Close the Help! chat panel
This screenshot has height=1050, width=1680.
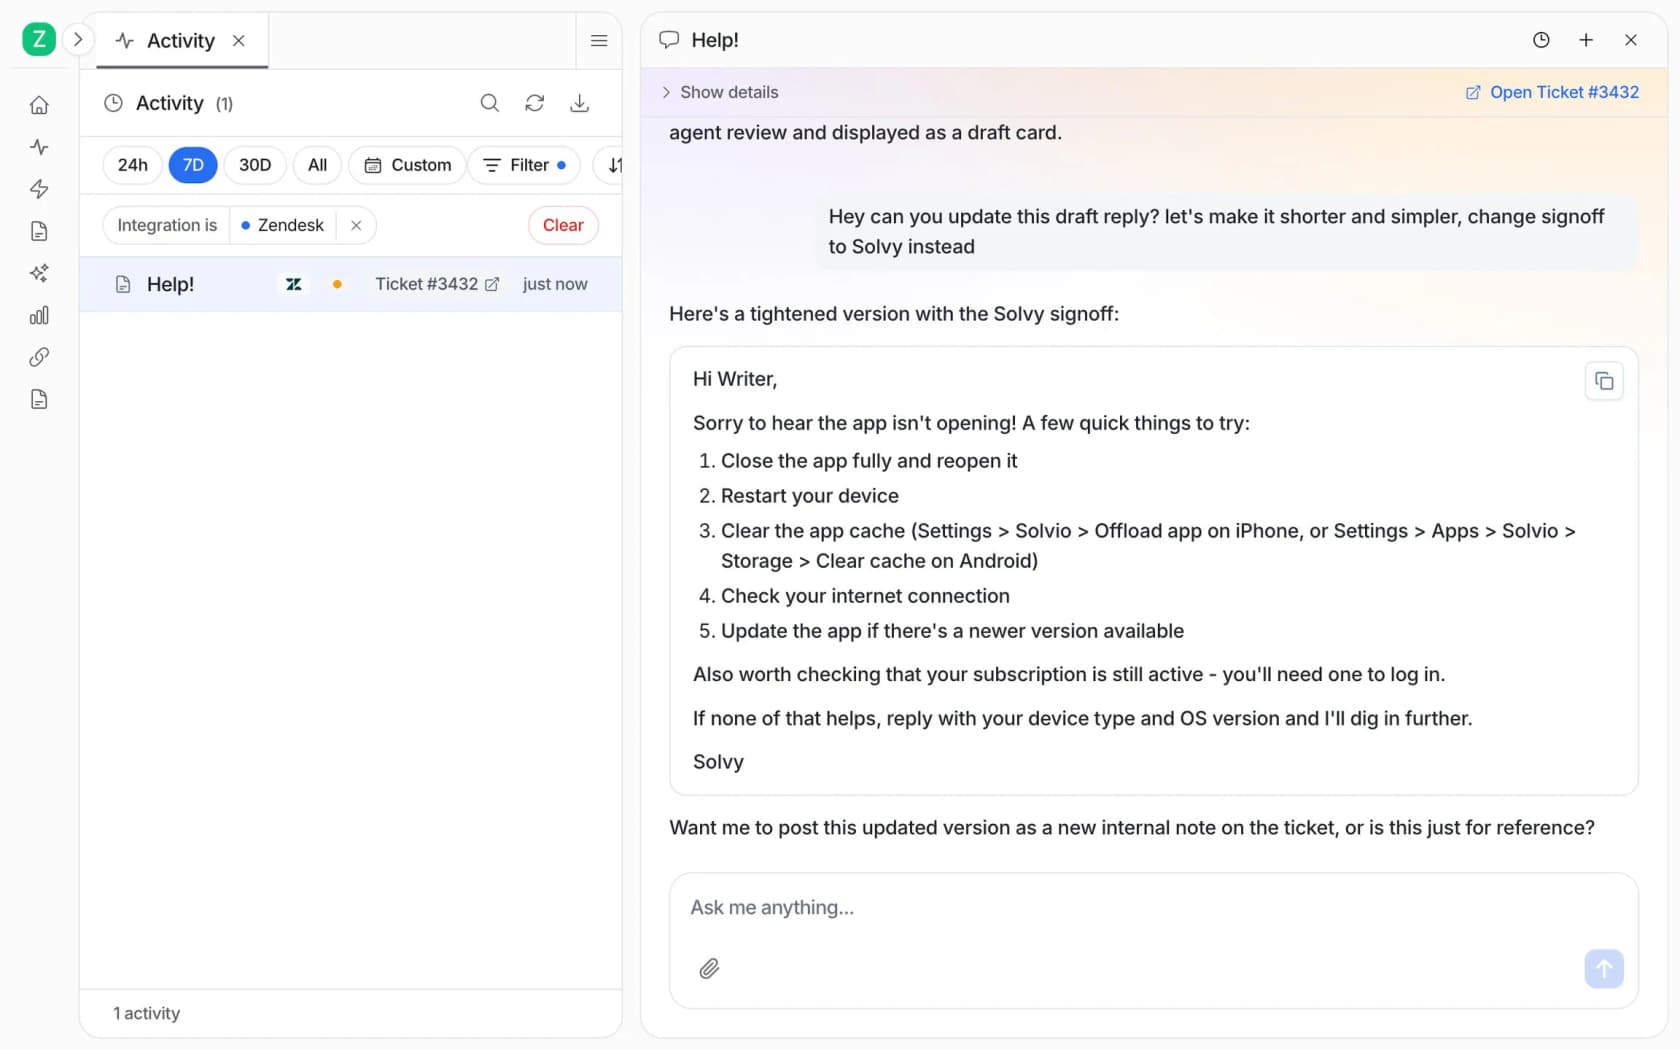pyautogui.click(x=1631, y=40)
